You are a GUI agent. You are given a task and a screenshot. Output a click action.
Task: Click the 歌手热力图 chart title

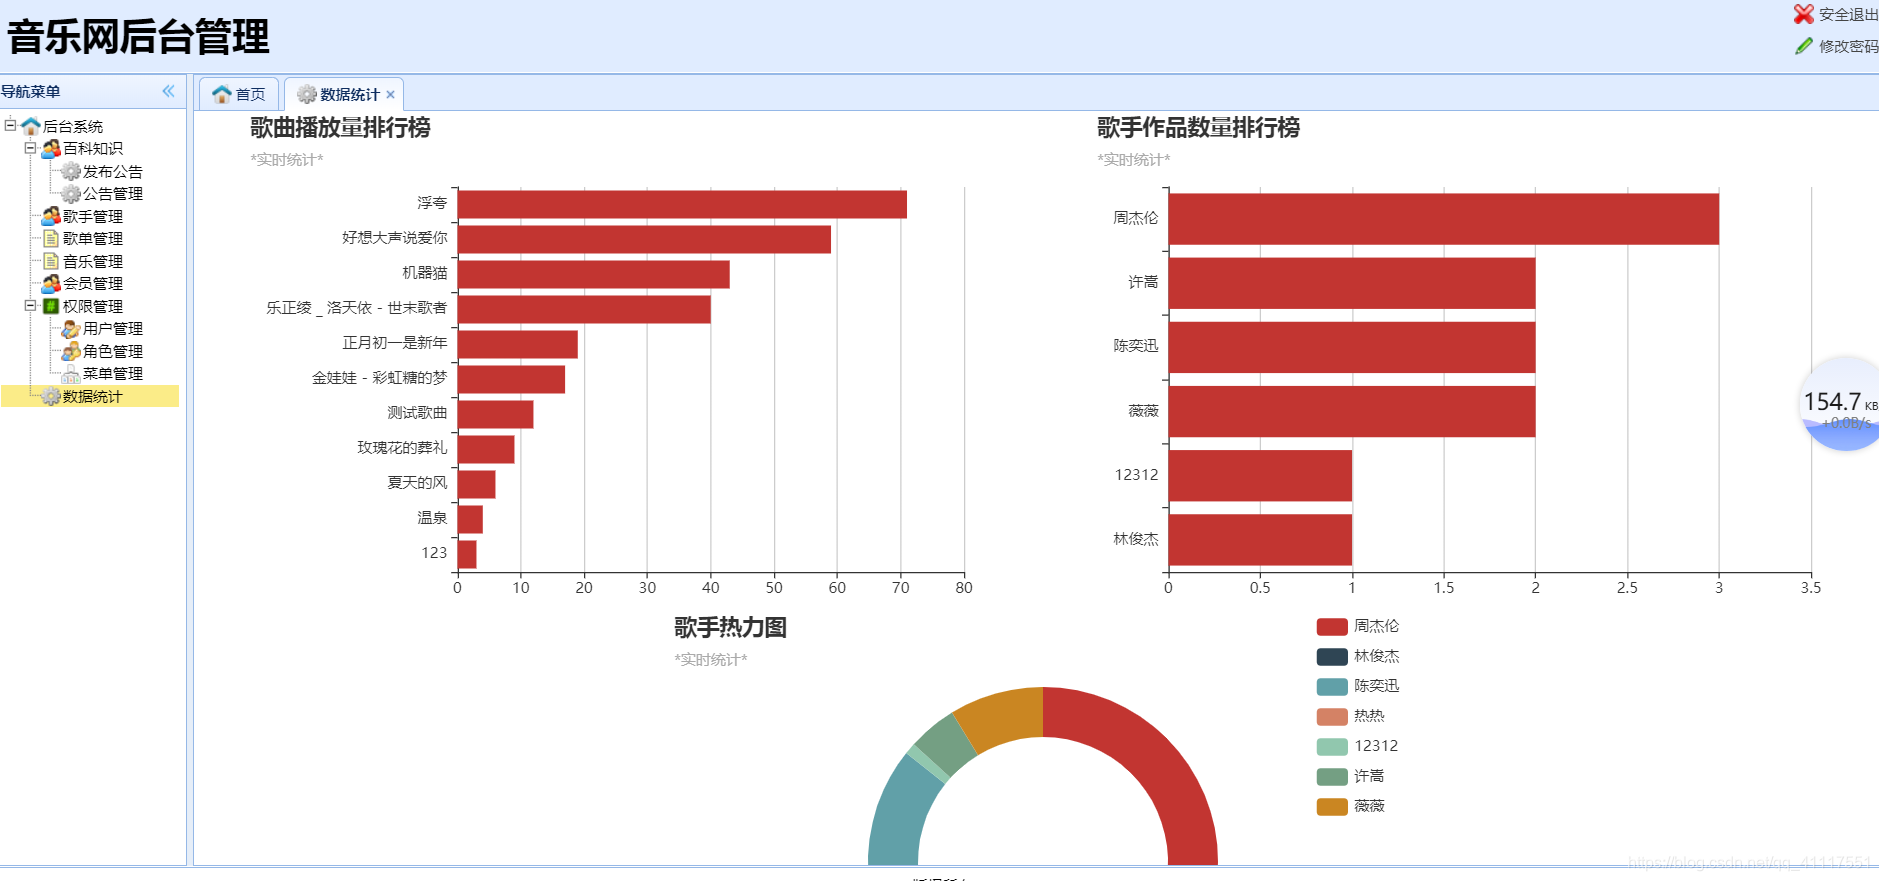(730, 627)
